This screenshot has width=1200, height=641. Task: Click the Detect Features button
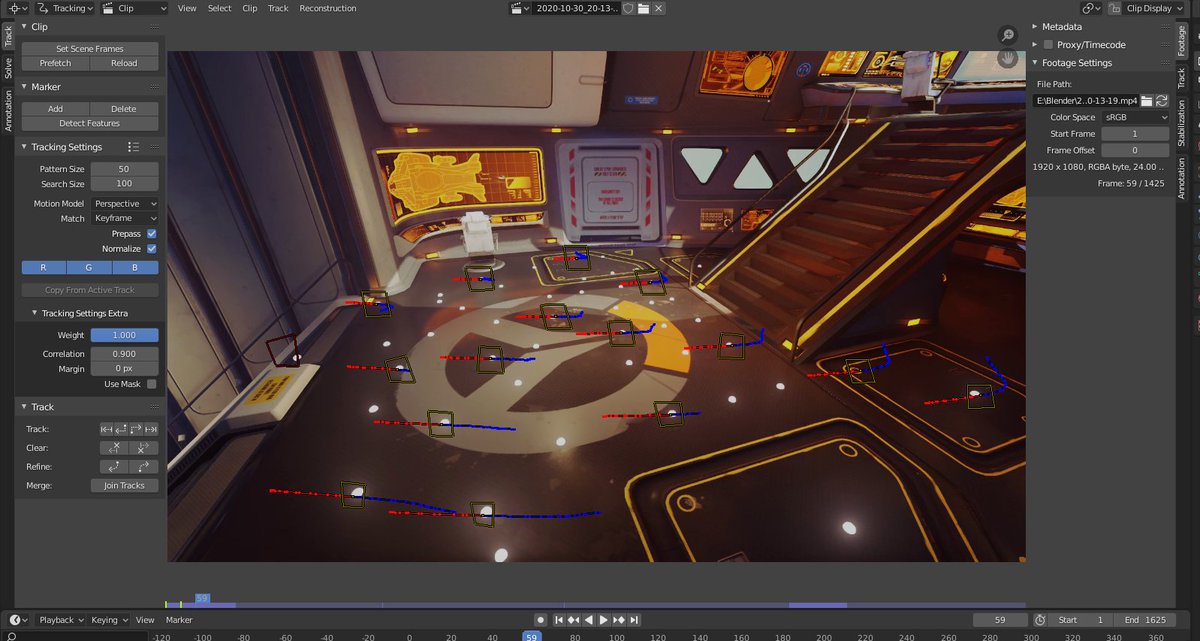[x=90, y=123]
